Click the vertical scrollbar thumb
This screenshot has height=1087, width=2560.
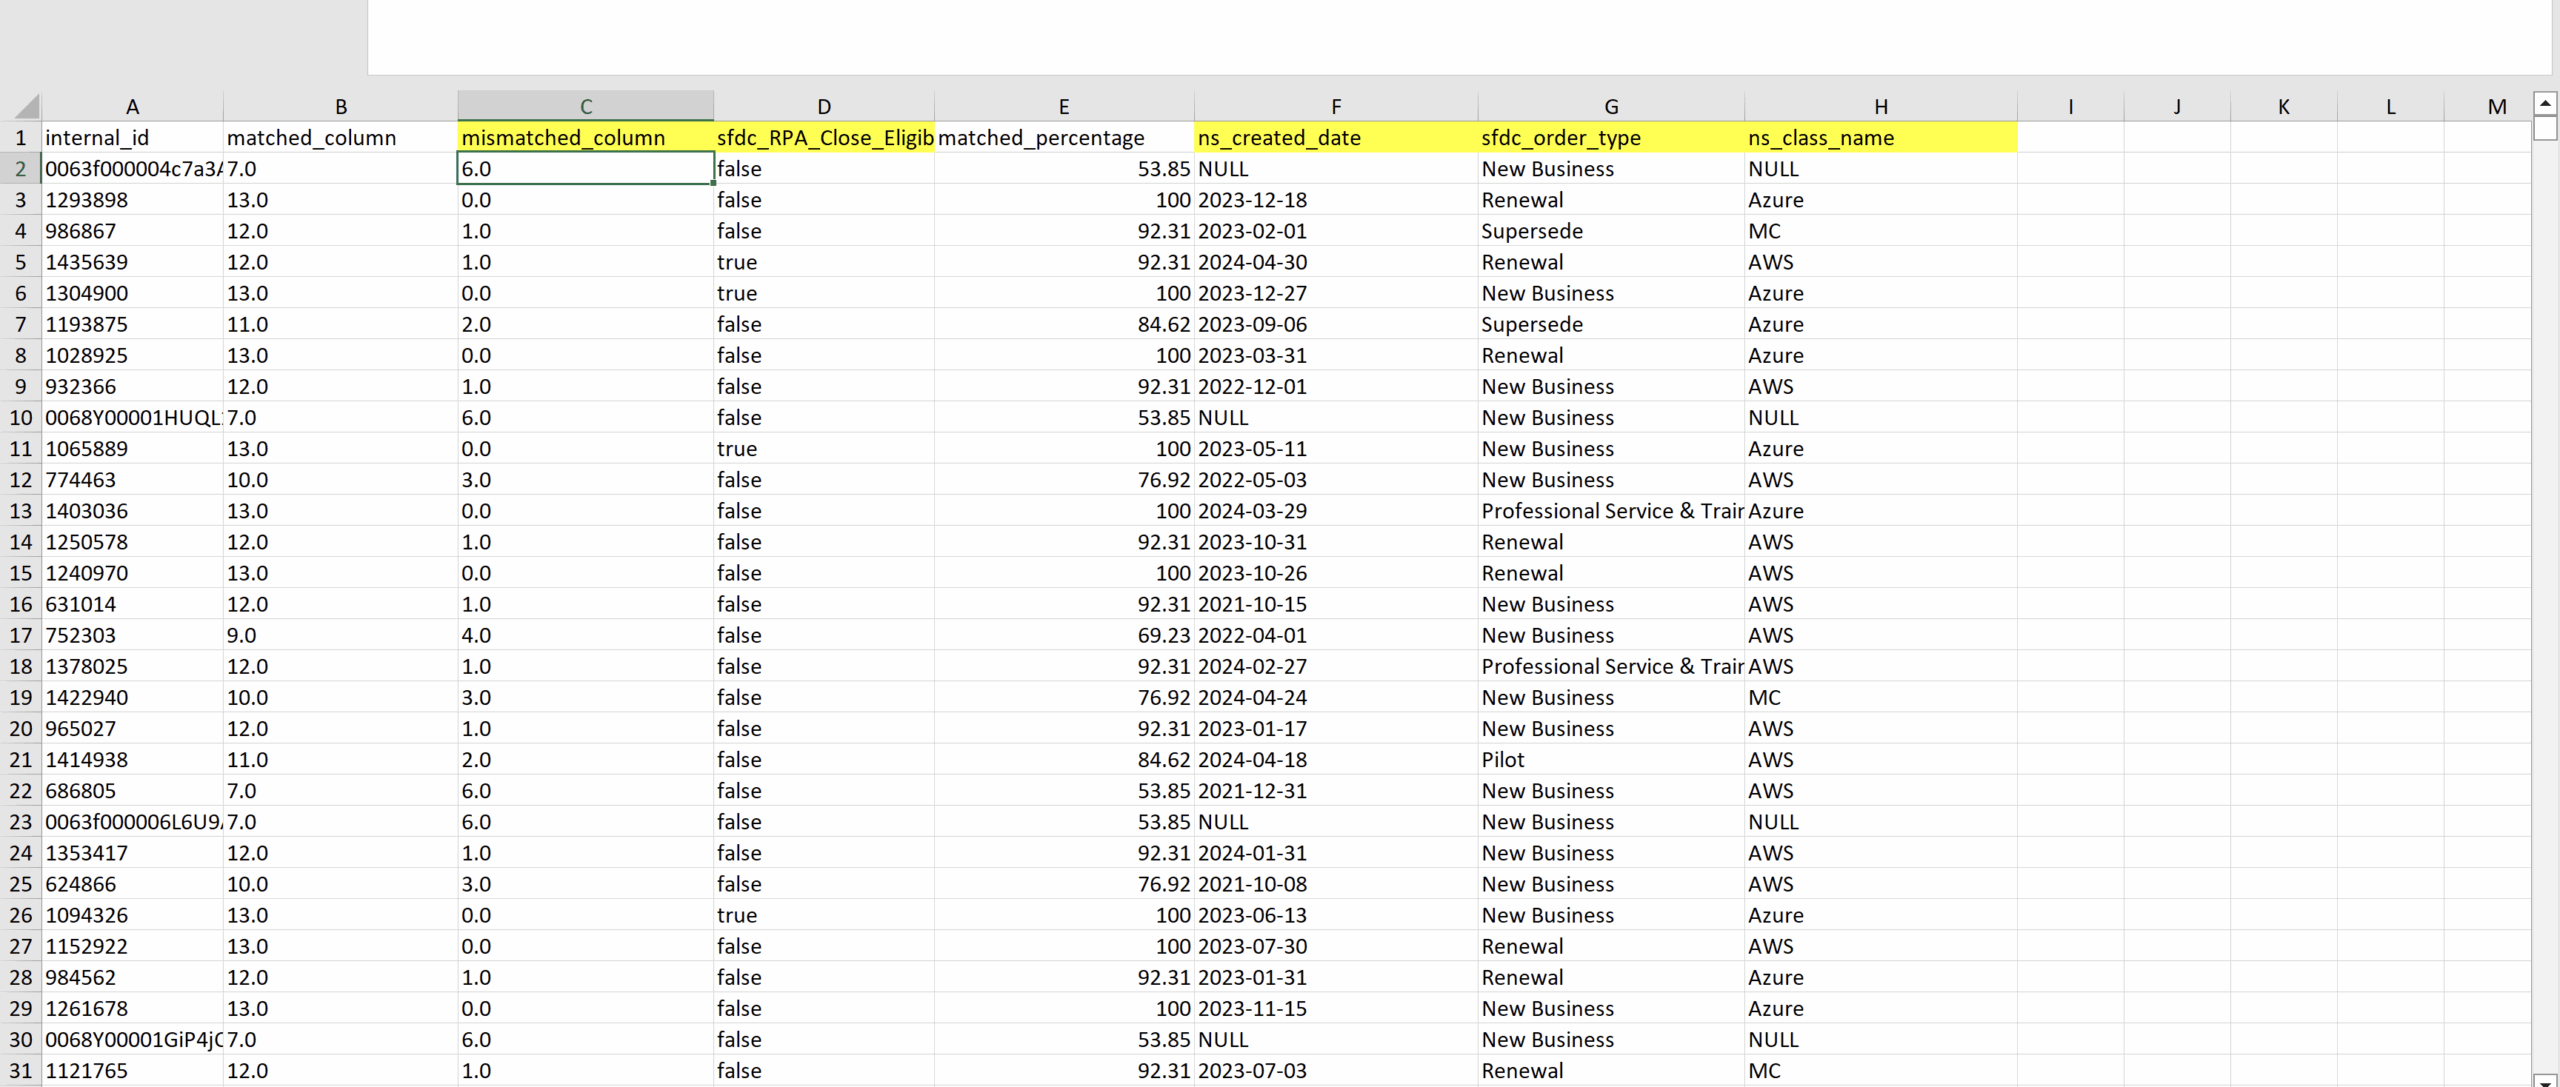pyautogui.click(x=2545, y=128)
